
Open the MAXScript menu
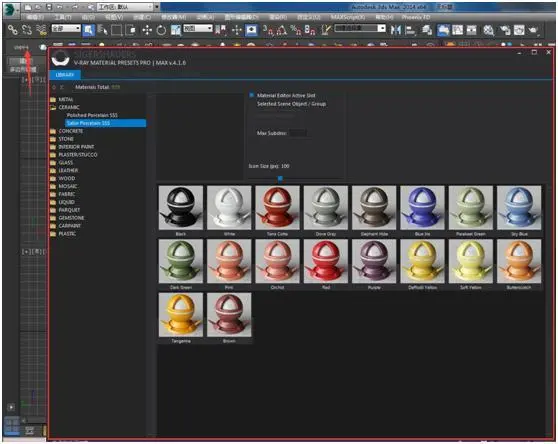[x=348, y=17]
